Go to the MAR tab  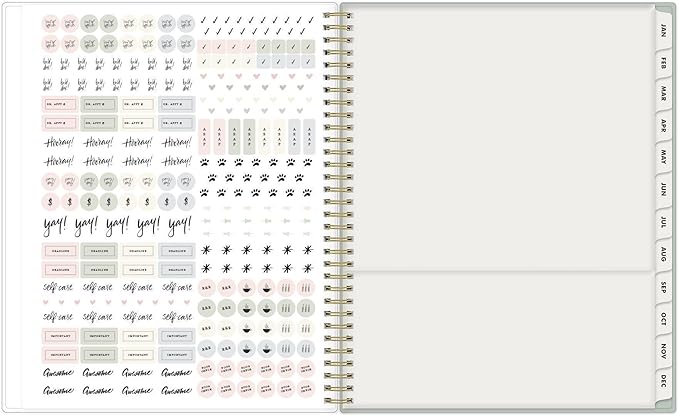click(663, 94)
